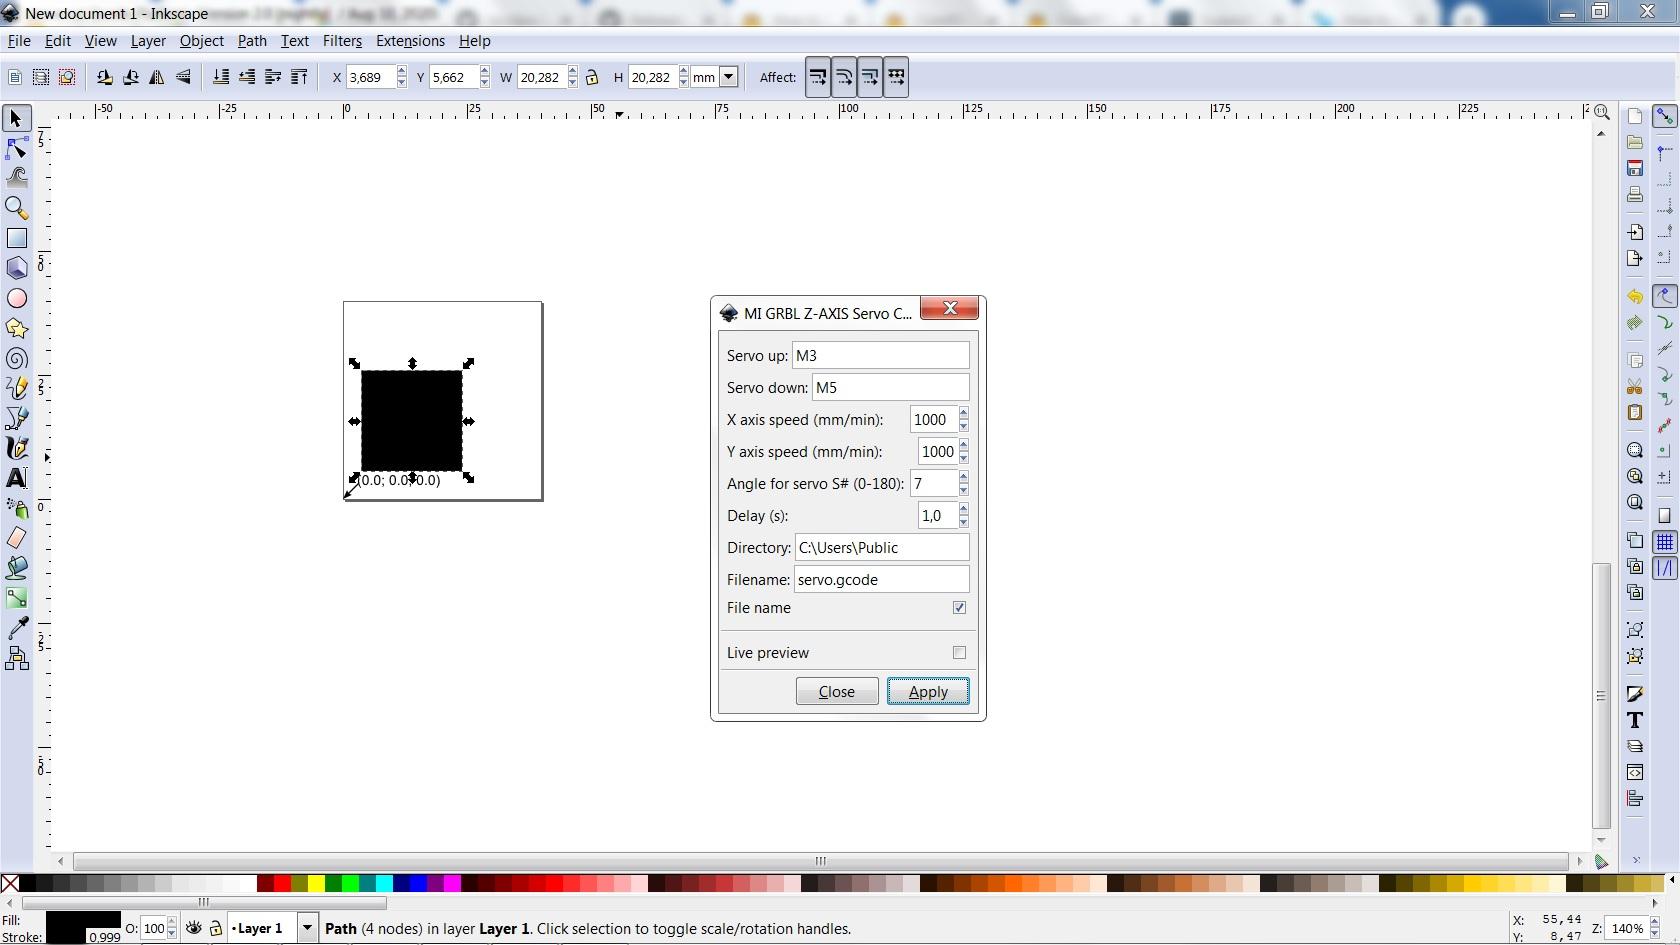This screenshot has width=1680, height=945.
Task: Pick the yellow palette swatch
Action: coord(316,884)
